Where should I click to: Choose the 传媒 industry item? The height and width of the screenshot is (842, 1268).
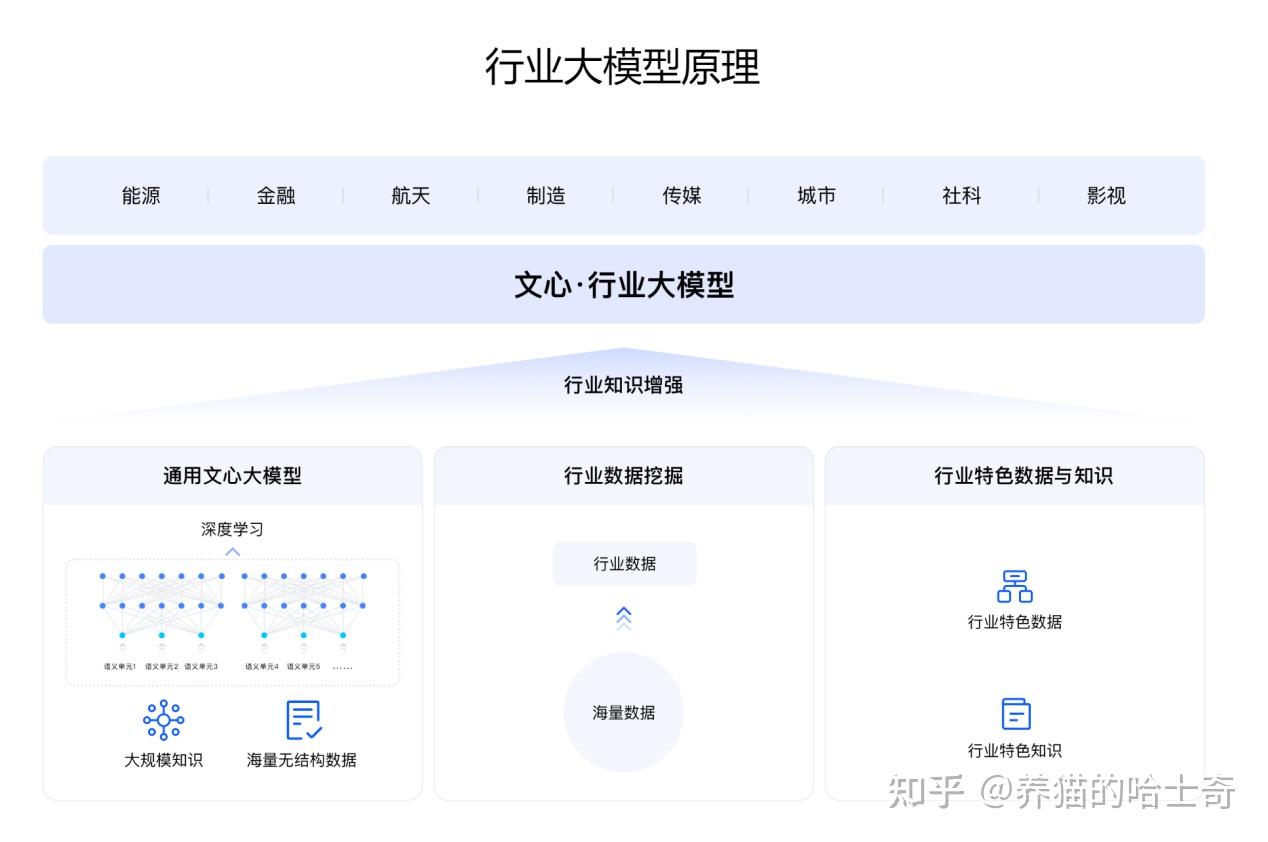pyautogui.click(x=682, y=196)
